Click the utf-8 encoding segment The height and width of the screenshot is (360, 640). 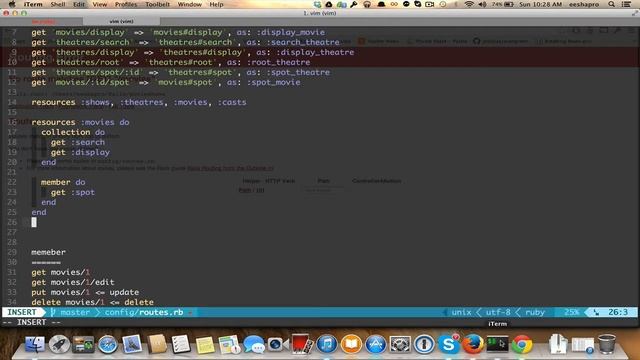(498, 312)
